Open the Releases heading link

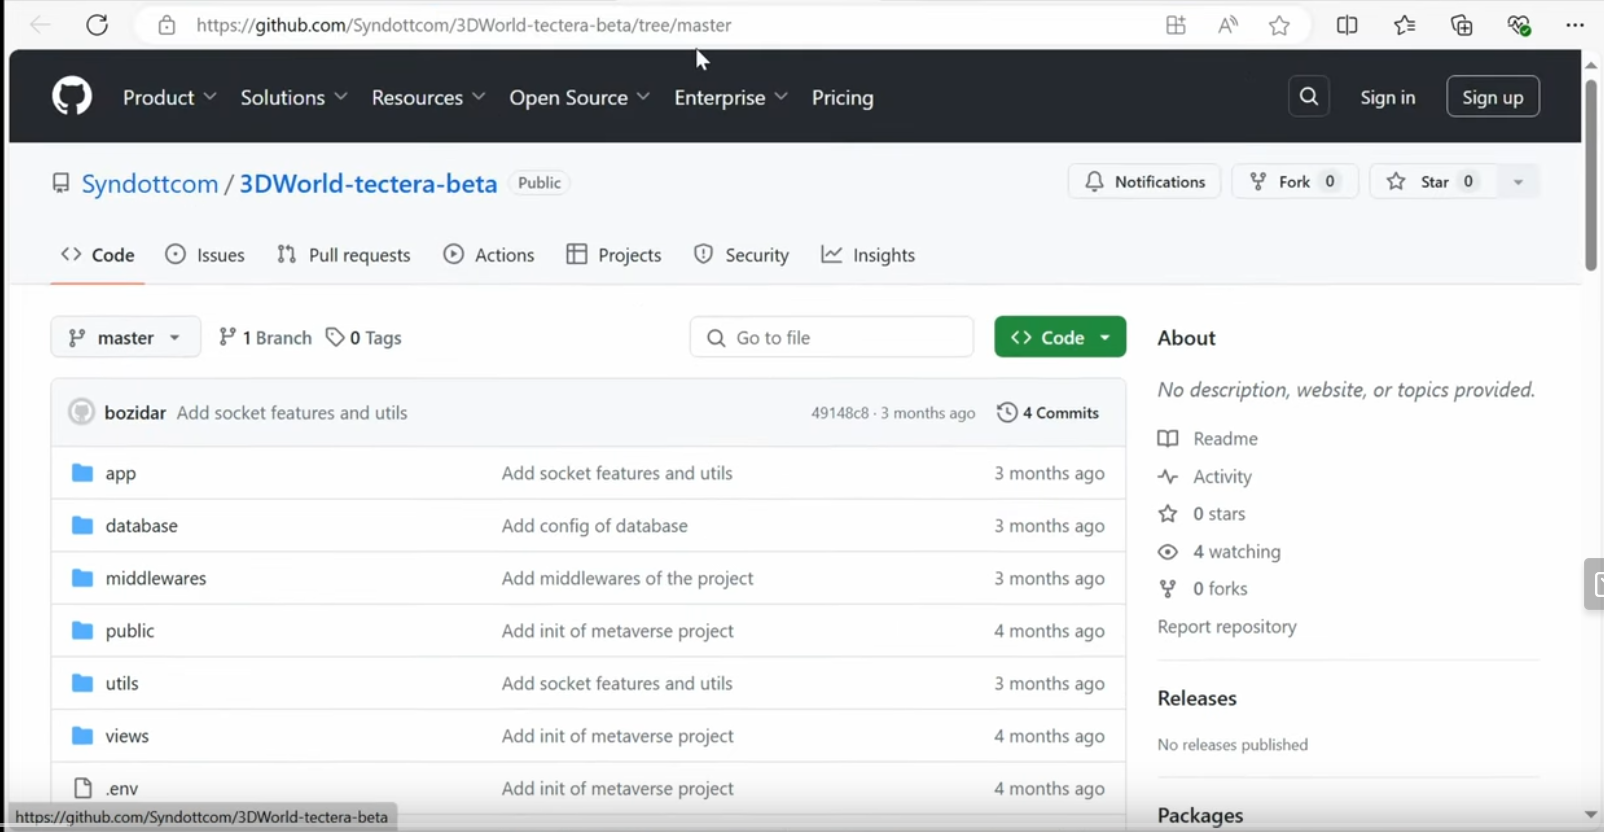(x=1197, y=698)
